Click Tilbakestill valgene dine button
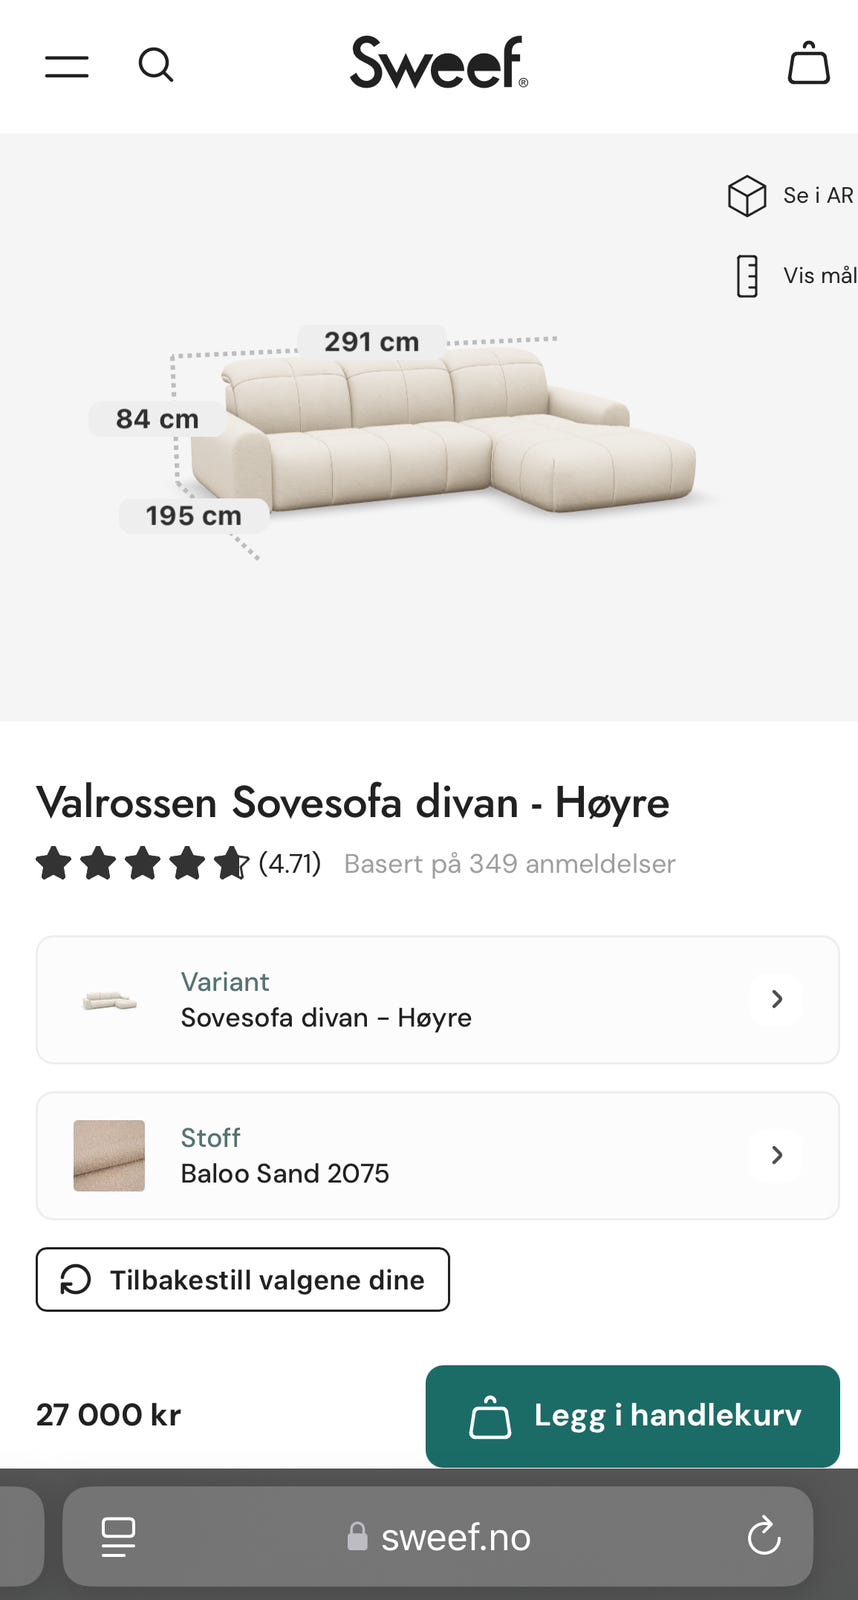 243,1279
